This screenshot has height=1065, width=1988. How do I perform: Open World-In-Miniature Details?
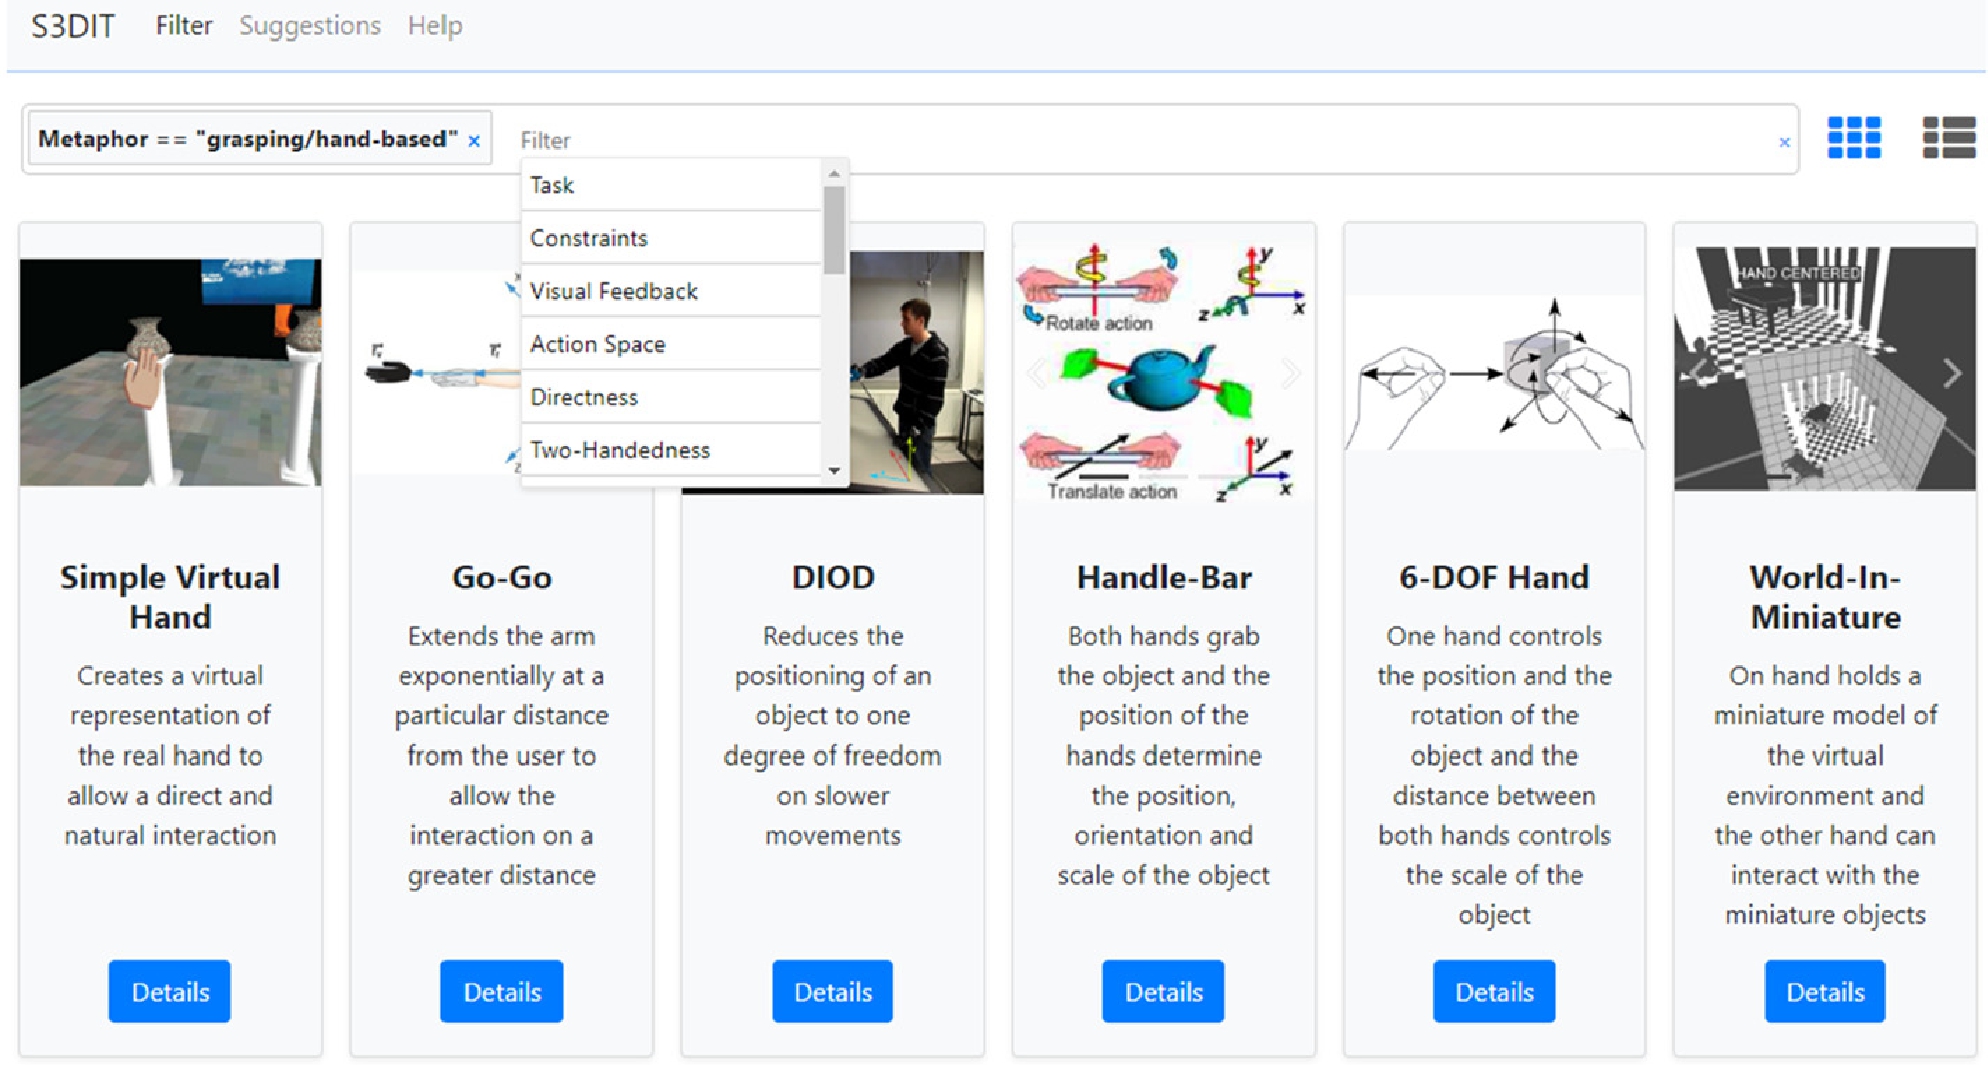click(x=1824, y=991)
